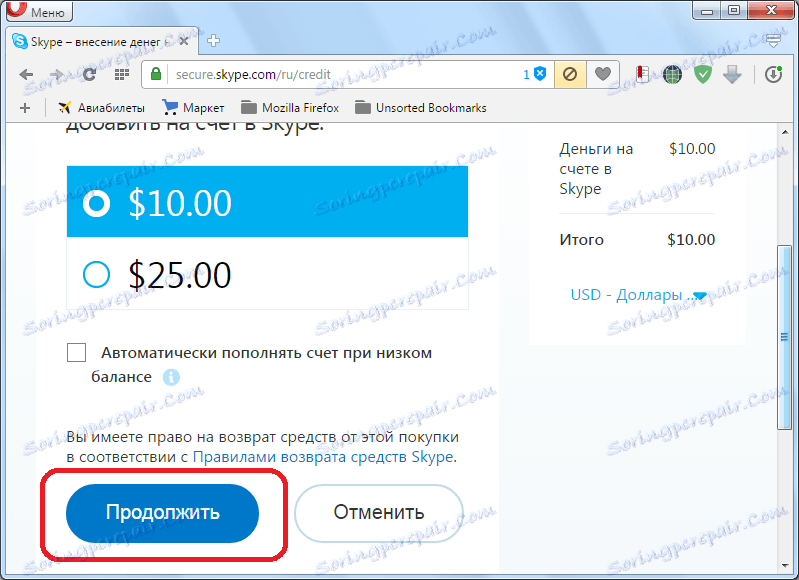799x580 pixels.
Task: Open the Skype refund policy link
Action: (323, 457)
